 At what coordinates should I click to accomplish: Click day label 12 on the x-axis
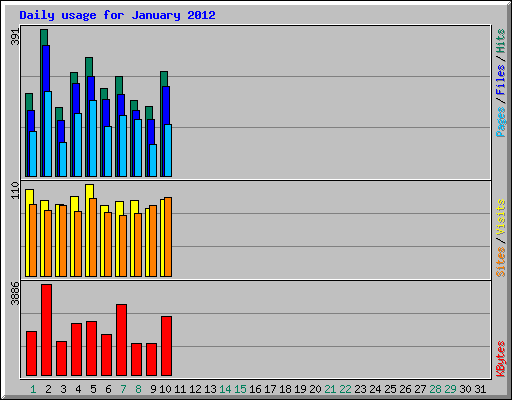tap(195, 389)
